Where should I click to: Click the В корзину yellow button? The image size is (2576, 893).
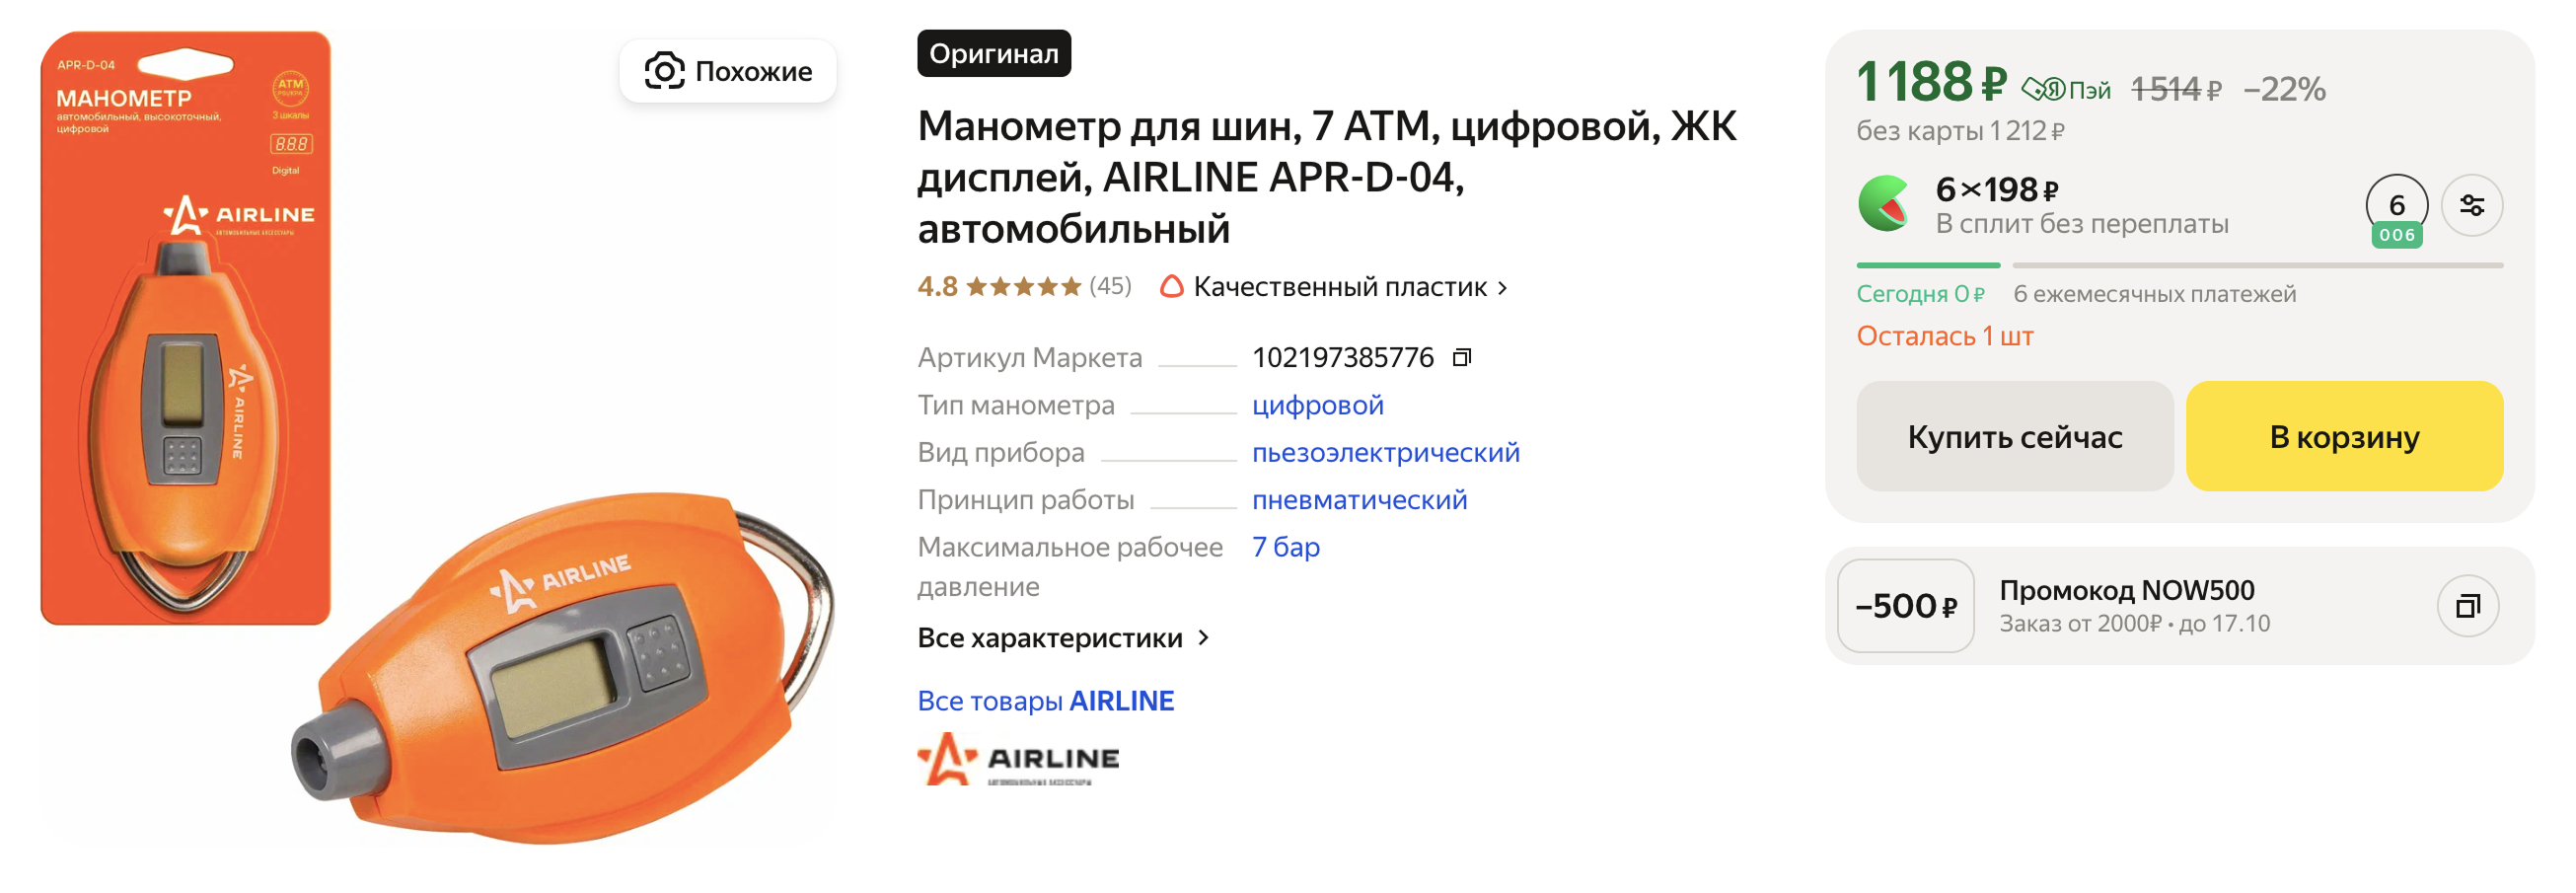(2344, 436)
